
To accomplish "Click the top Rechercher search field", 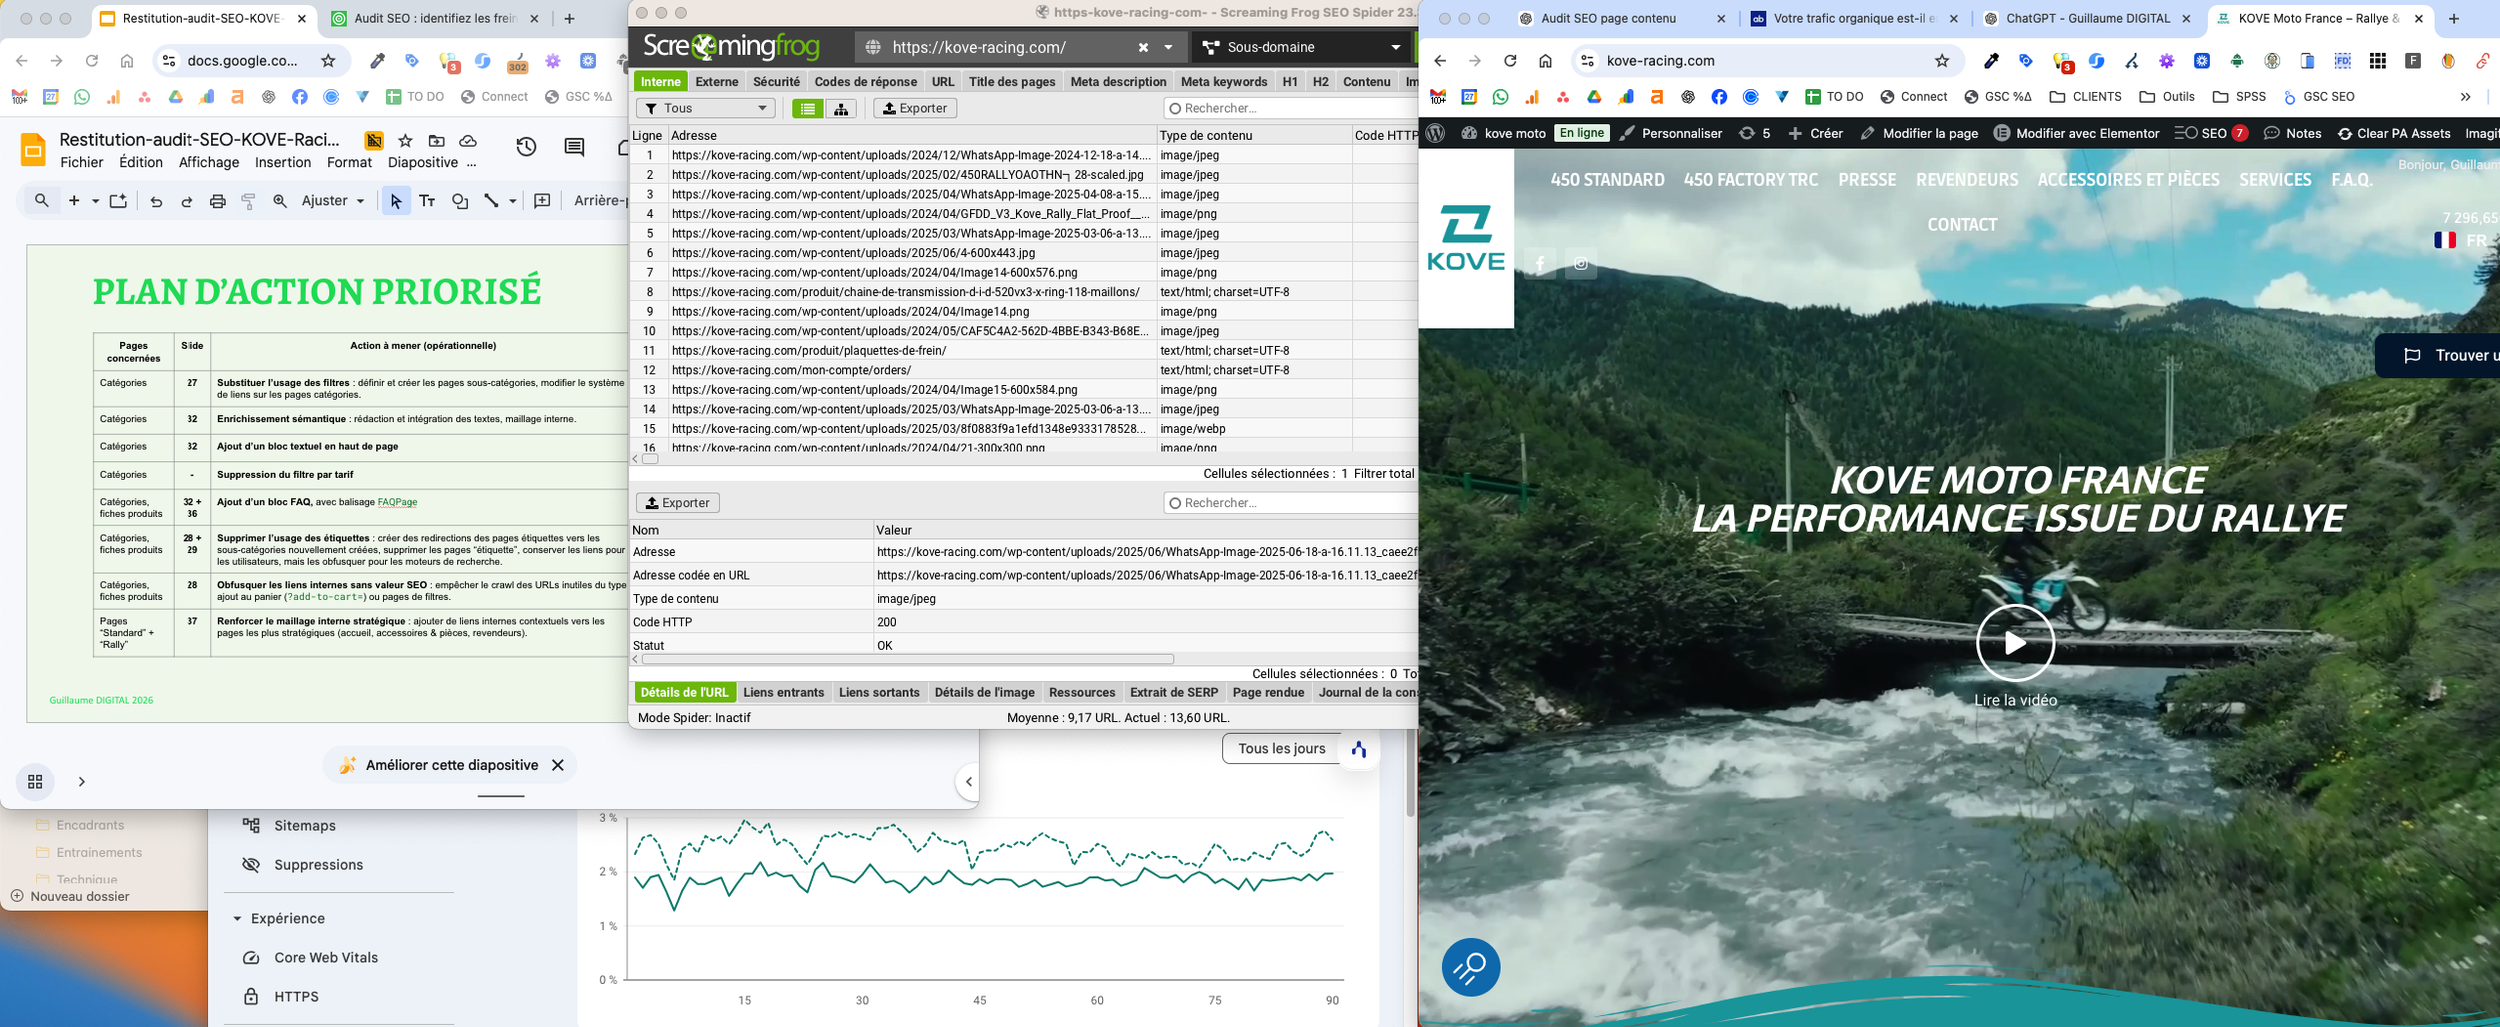I will [1291, 108].
